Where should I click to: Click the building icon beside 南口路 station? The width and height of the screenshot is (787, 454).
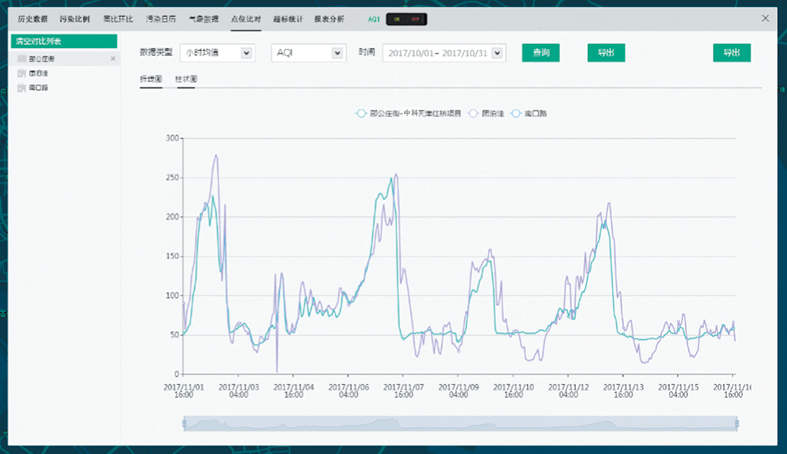pos(21,88)
